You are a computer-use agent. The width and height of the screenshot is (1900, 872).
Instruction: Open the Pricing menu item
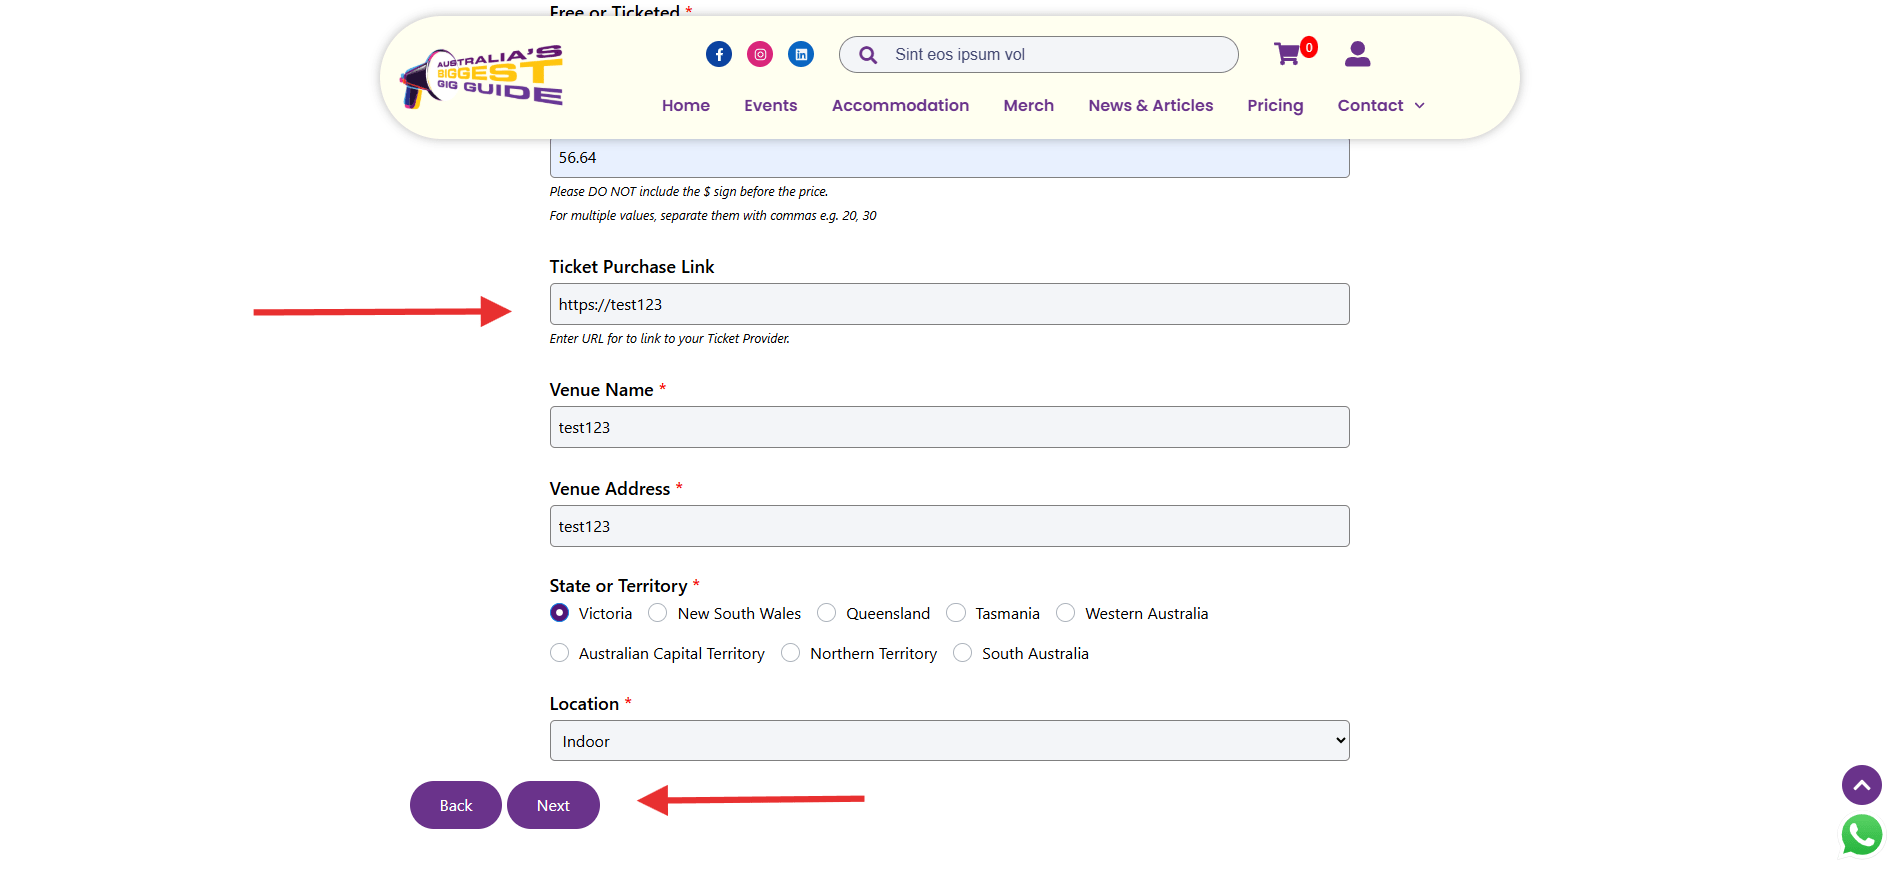1275,106
